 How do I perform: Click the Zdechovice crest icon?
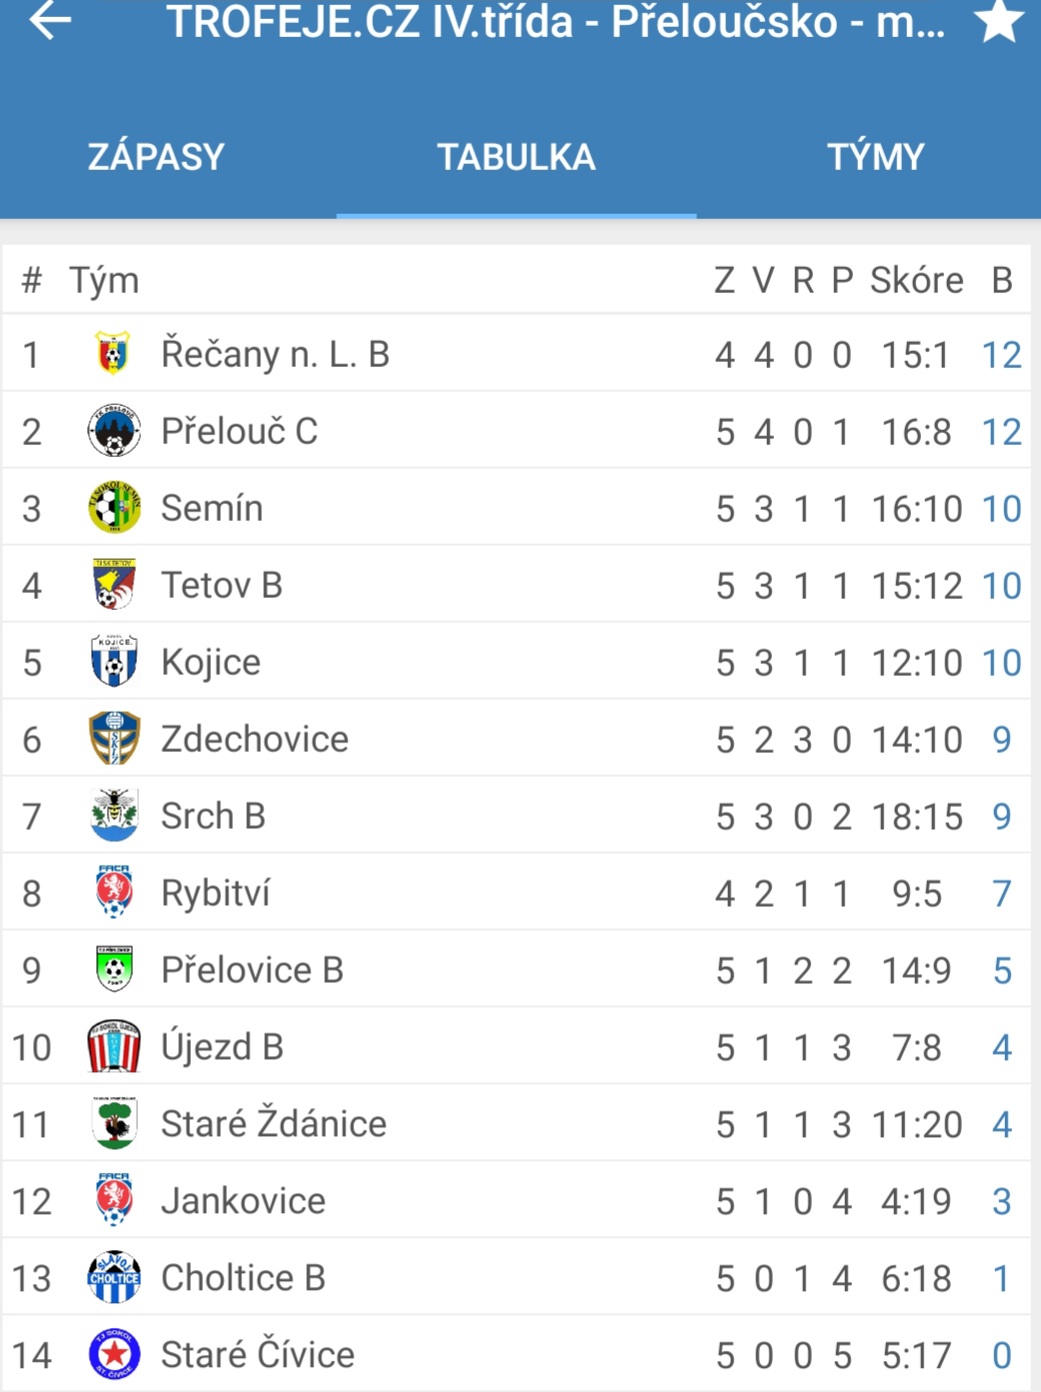click(113, 739)
